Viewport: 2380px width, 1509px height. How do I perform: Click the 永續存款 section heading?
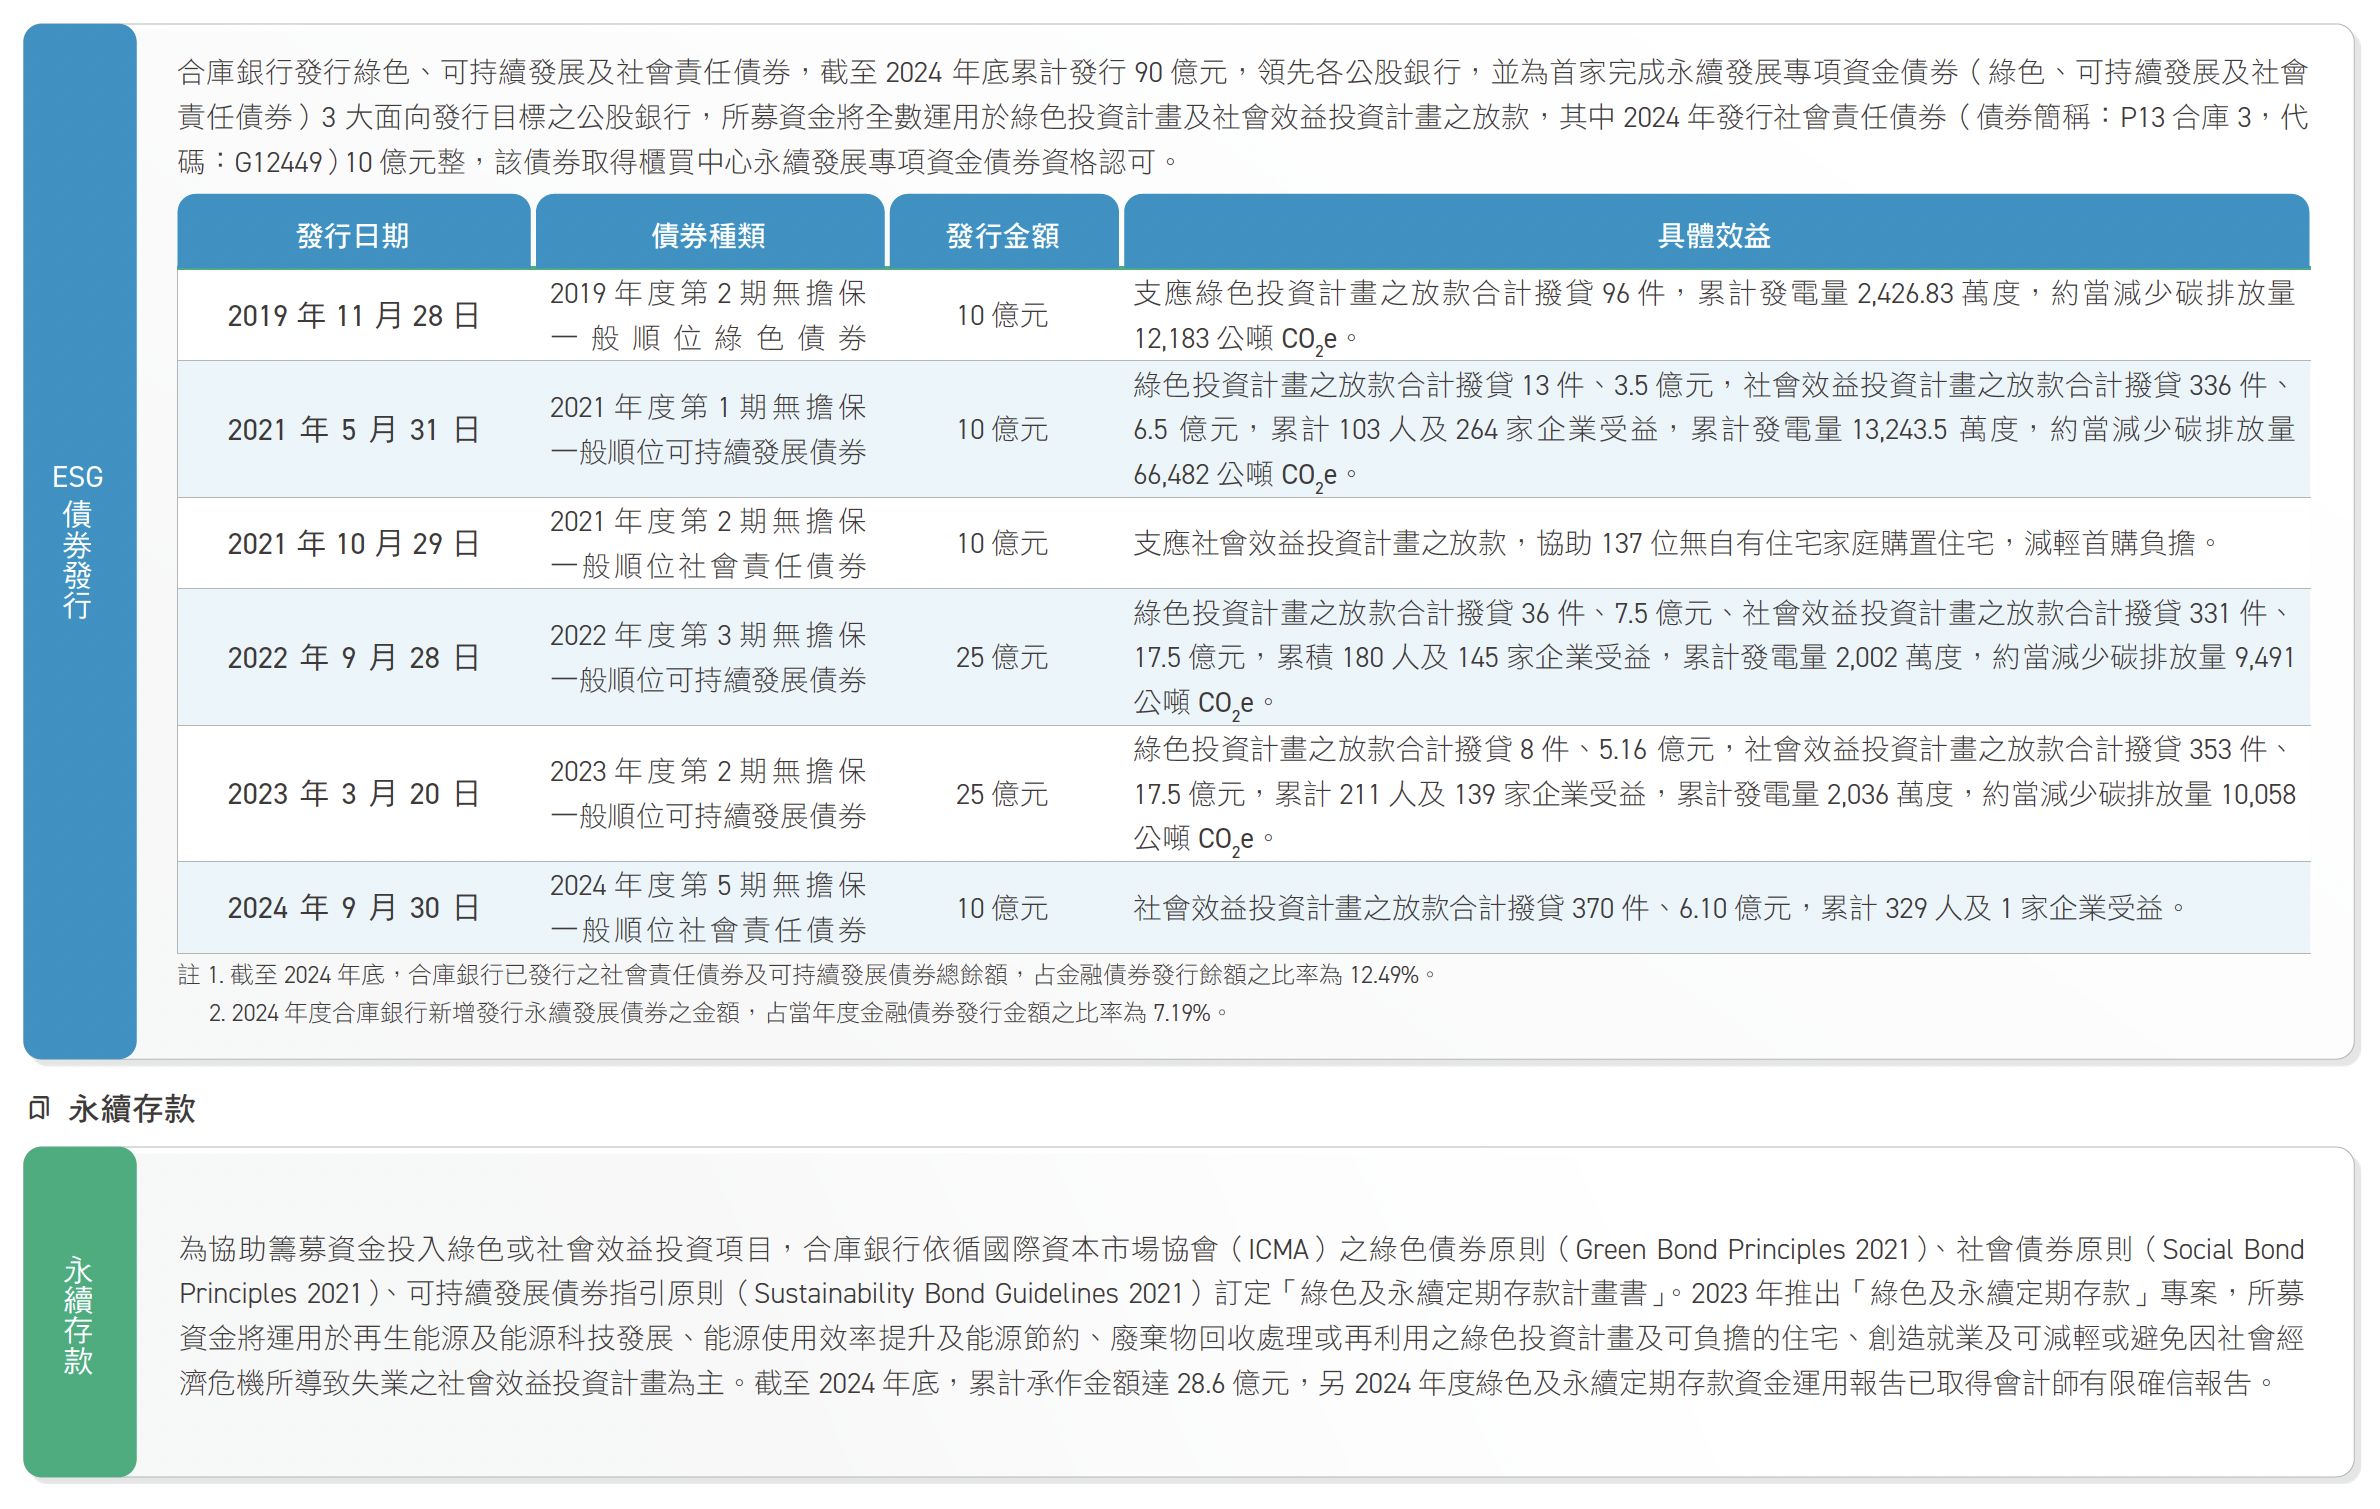pos(132,1109)
